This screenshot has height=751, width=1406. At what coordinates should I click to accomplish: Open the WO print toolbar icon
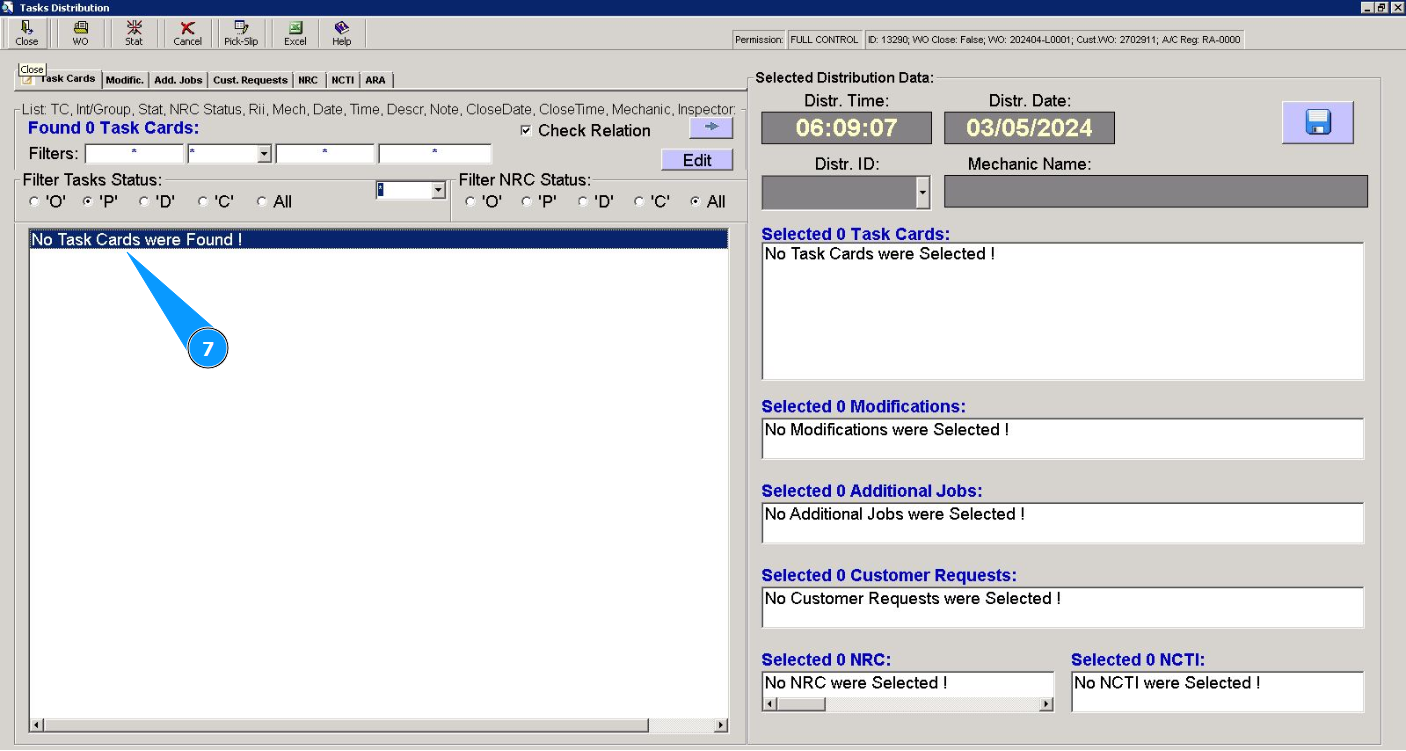pyautogui.click(x=80, y=33)
